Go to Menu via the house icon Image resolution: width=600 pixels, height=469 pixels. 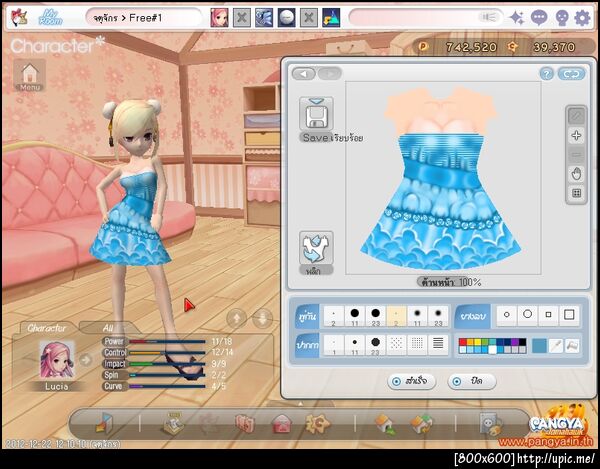(30, 75)
